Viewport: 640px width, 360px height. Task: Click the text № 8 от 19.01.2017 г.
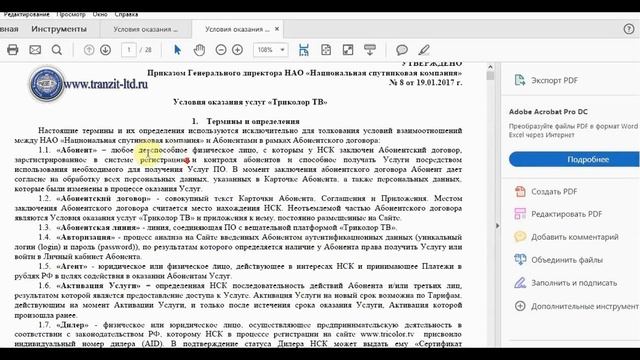pyautogui.click(x=426, y=82)
